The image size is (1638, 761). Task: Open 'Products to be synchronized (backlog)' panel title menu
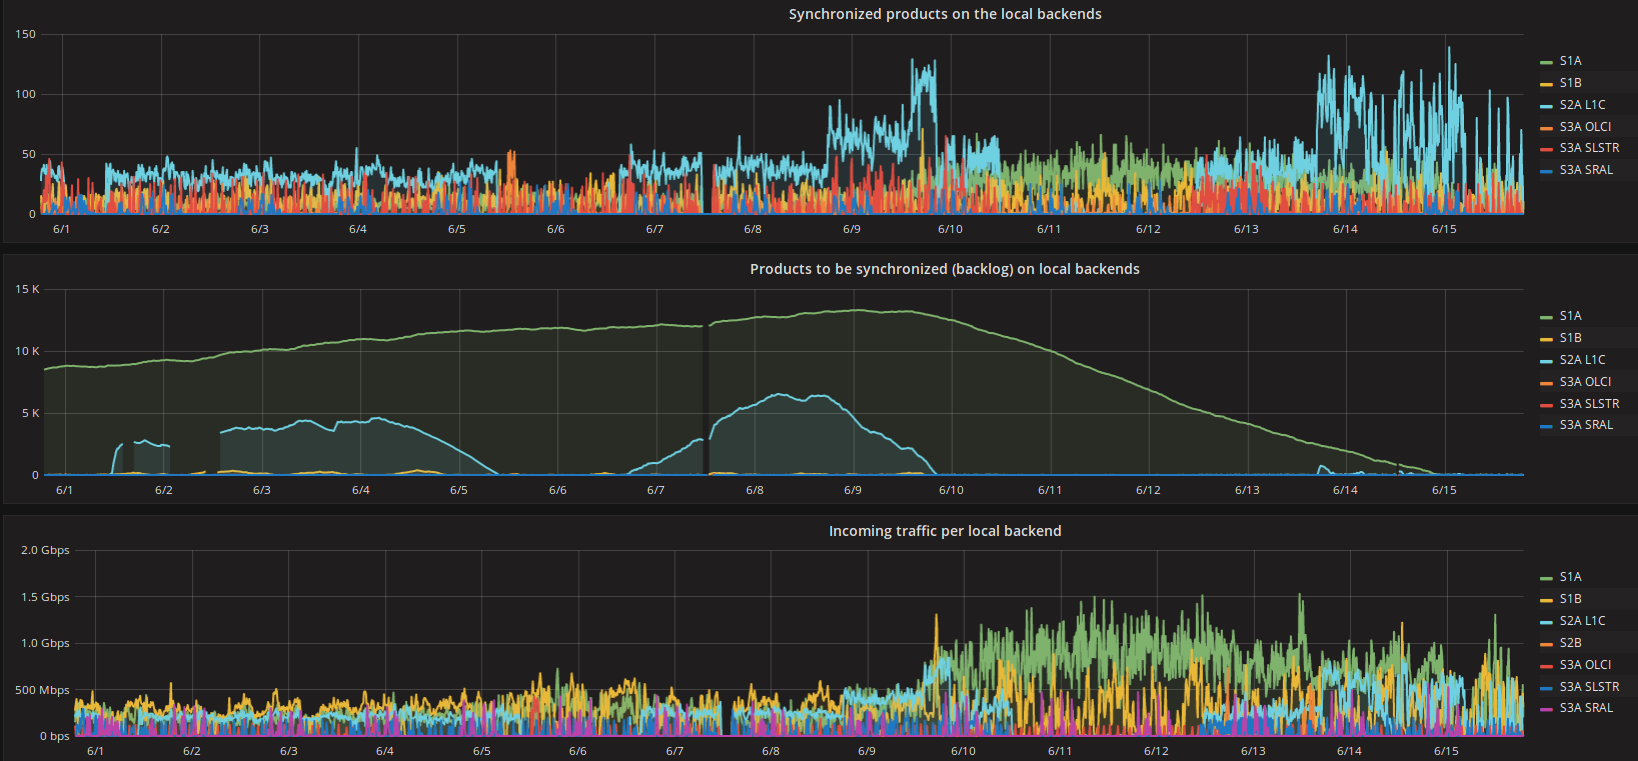pyautogui.click(x=944, y=269)
